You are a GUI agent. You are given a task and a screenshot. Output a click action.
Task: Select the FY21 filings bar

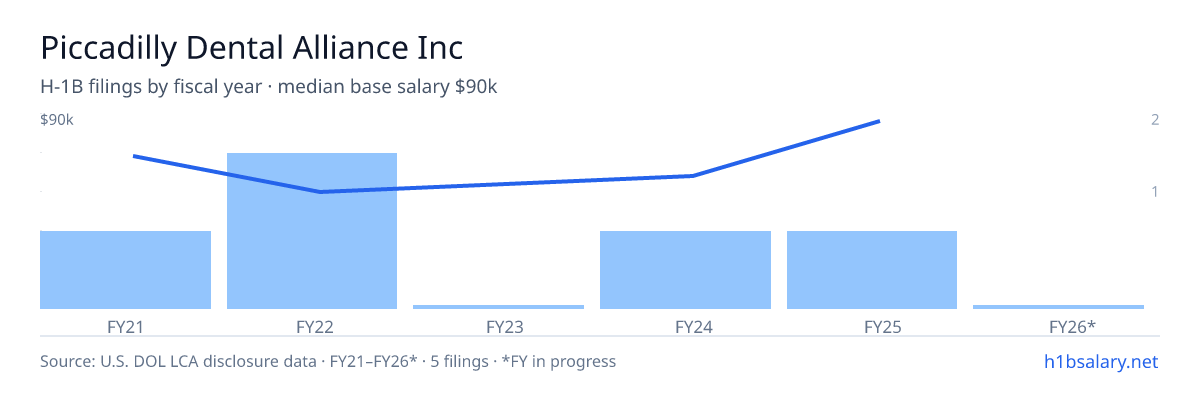(125, 270)
